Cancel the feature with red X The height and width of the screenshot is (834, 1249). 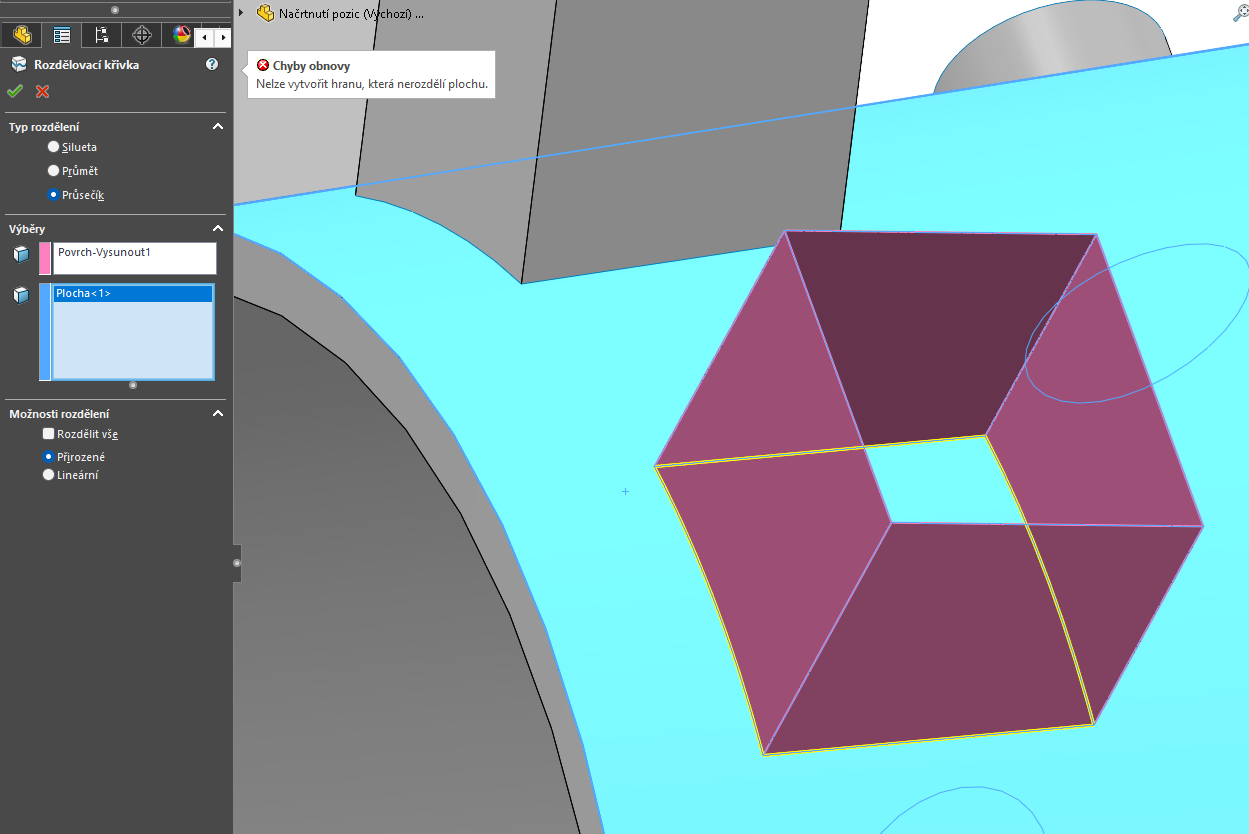tap(42, 92)
